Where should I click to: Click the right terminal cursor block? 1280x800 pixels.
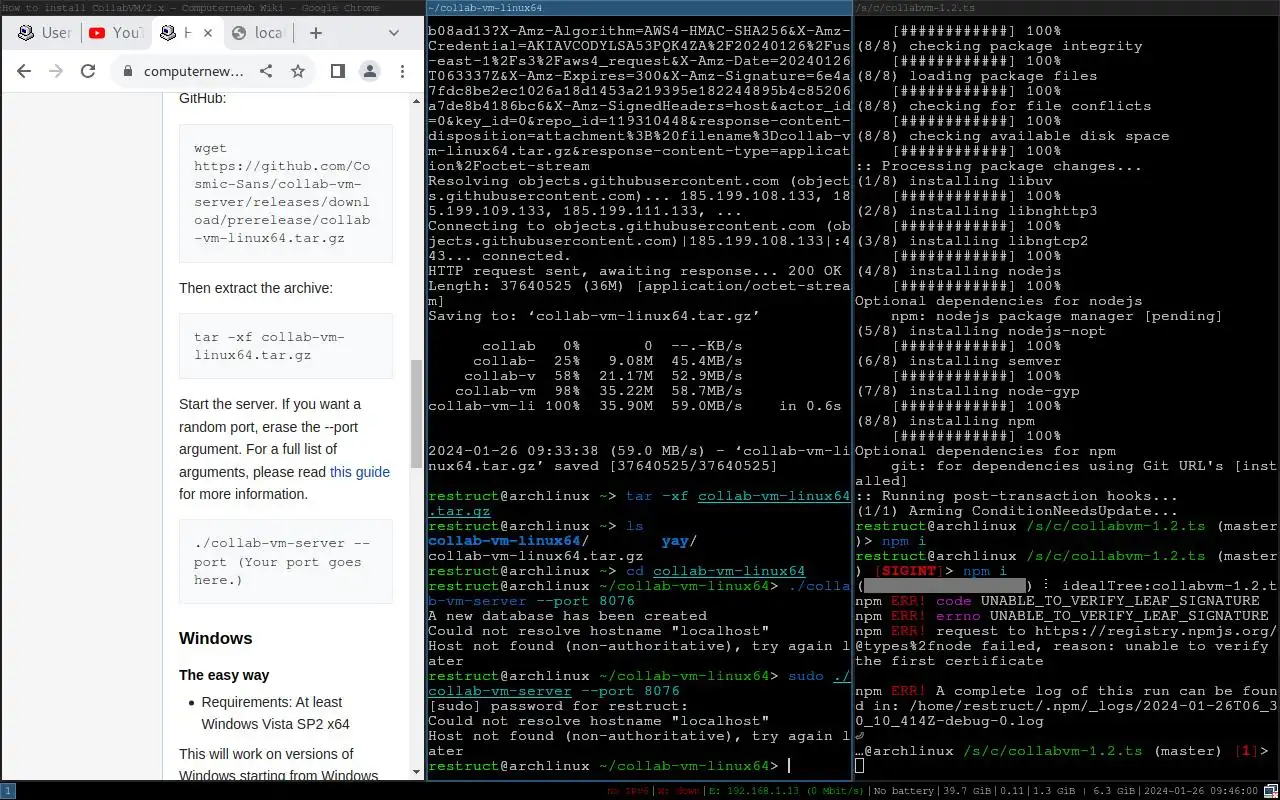(859, 766)
